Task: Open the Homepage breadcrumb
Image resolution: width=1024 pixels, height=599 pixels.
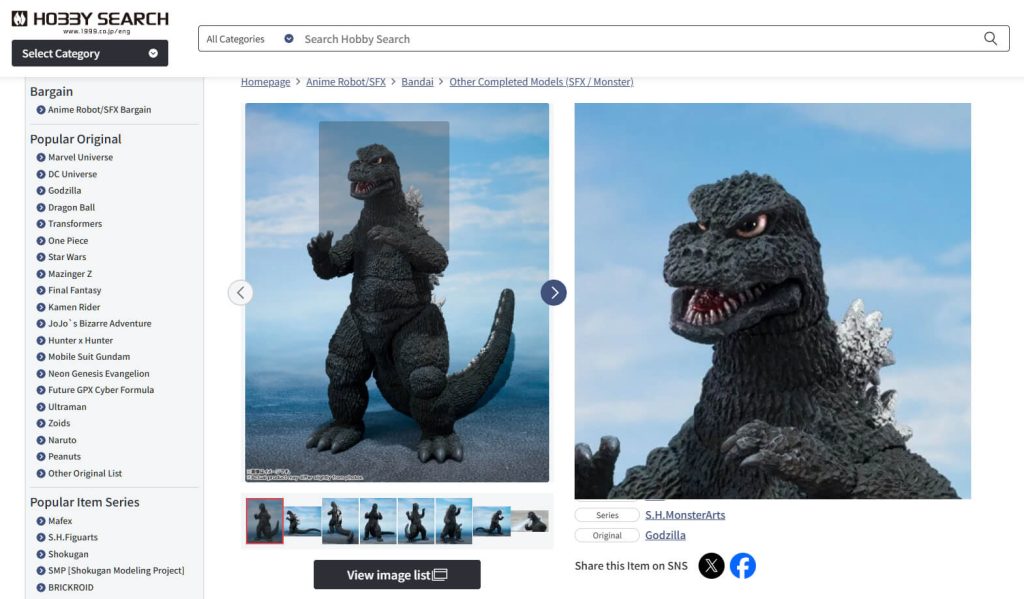Action: click(x=265, y=81)
